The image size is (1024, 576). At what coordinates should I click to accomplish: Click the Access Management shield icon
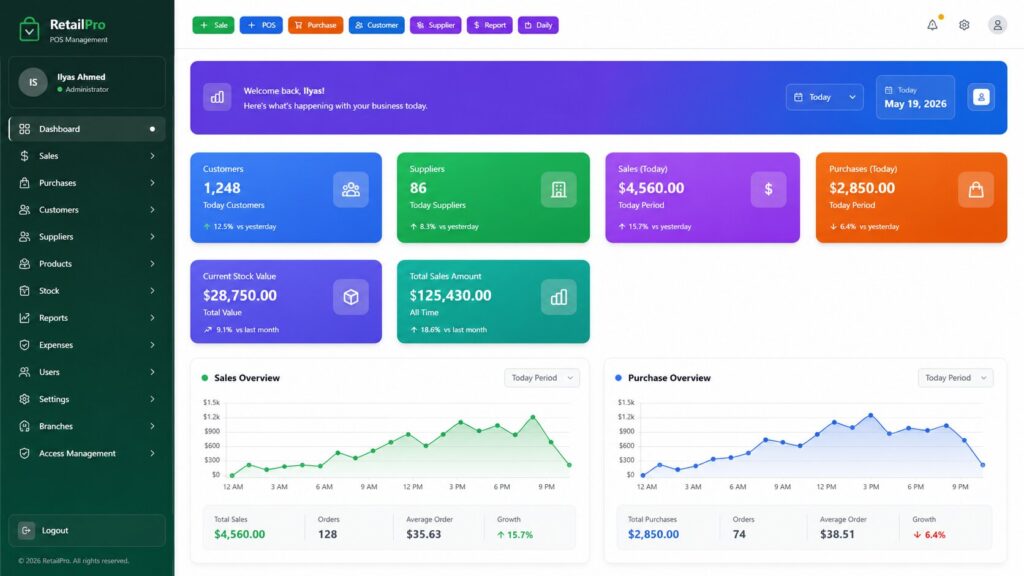point(24,453)
